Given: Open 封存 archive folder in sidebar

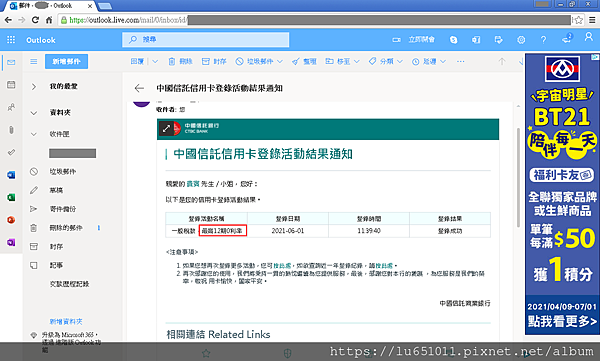Looking at the screenshot, I should (56, 247).
